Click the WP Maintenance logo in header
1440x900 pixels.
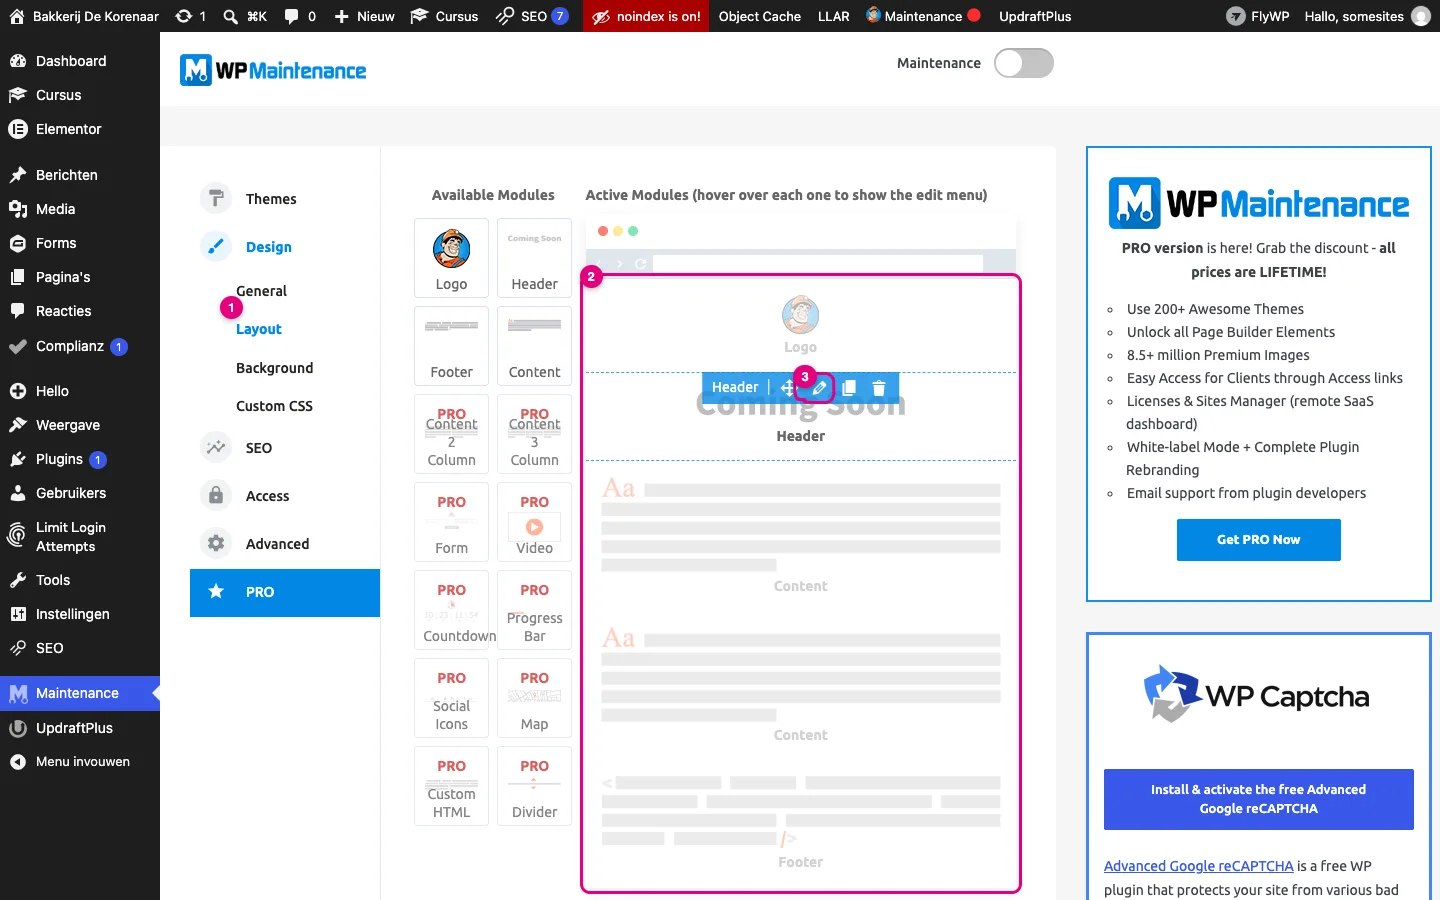[x=273, y=70]
